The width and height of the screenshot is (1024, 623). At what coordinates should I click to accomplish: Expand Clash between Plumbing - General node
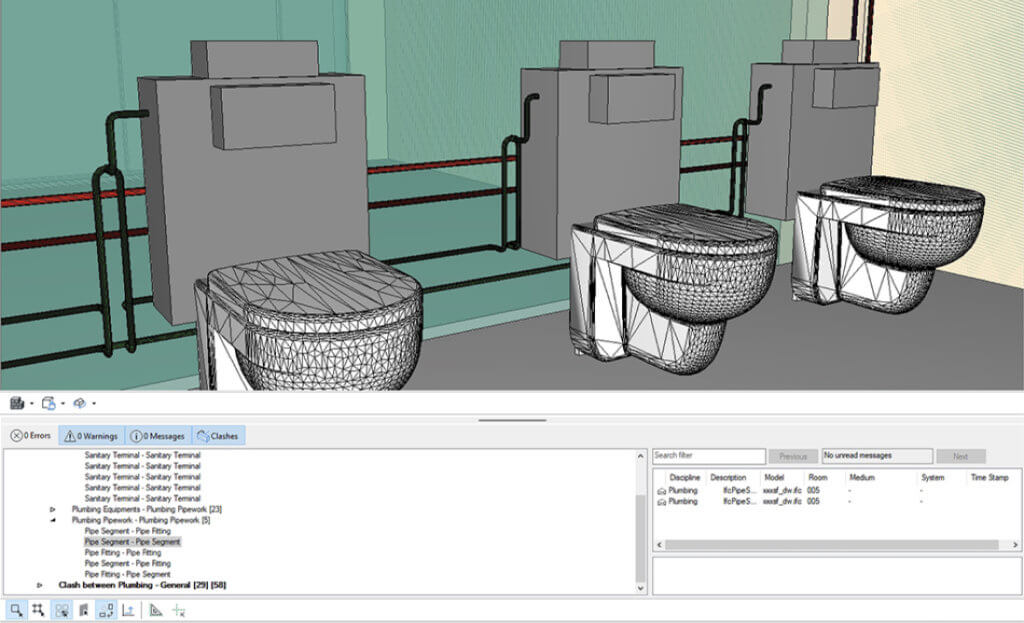[40, 585]
